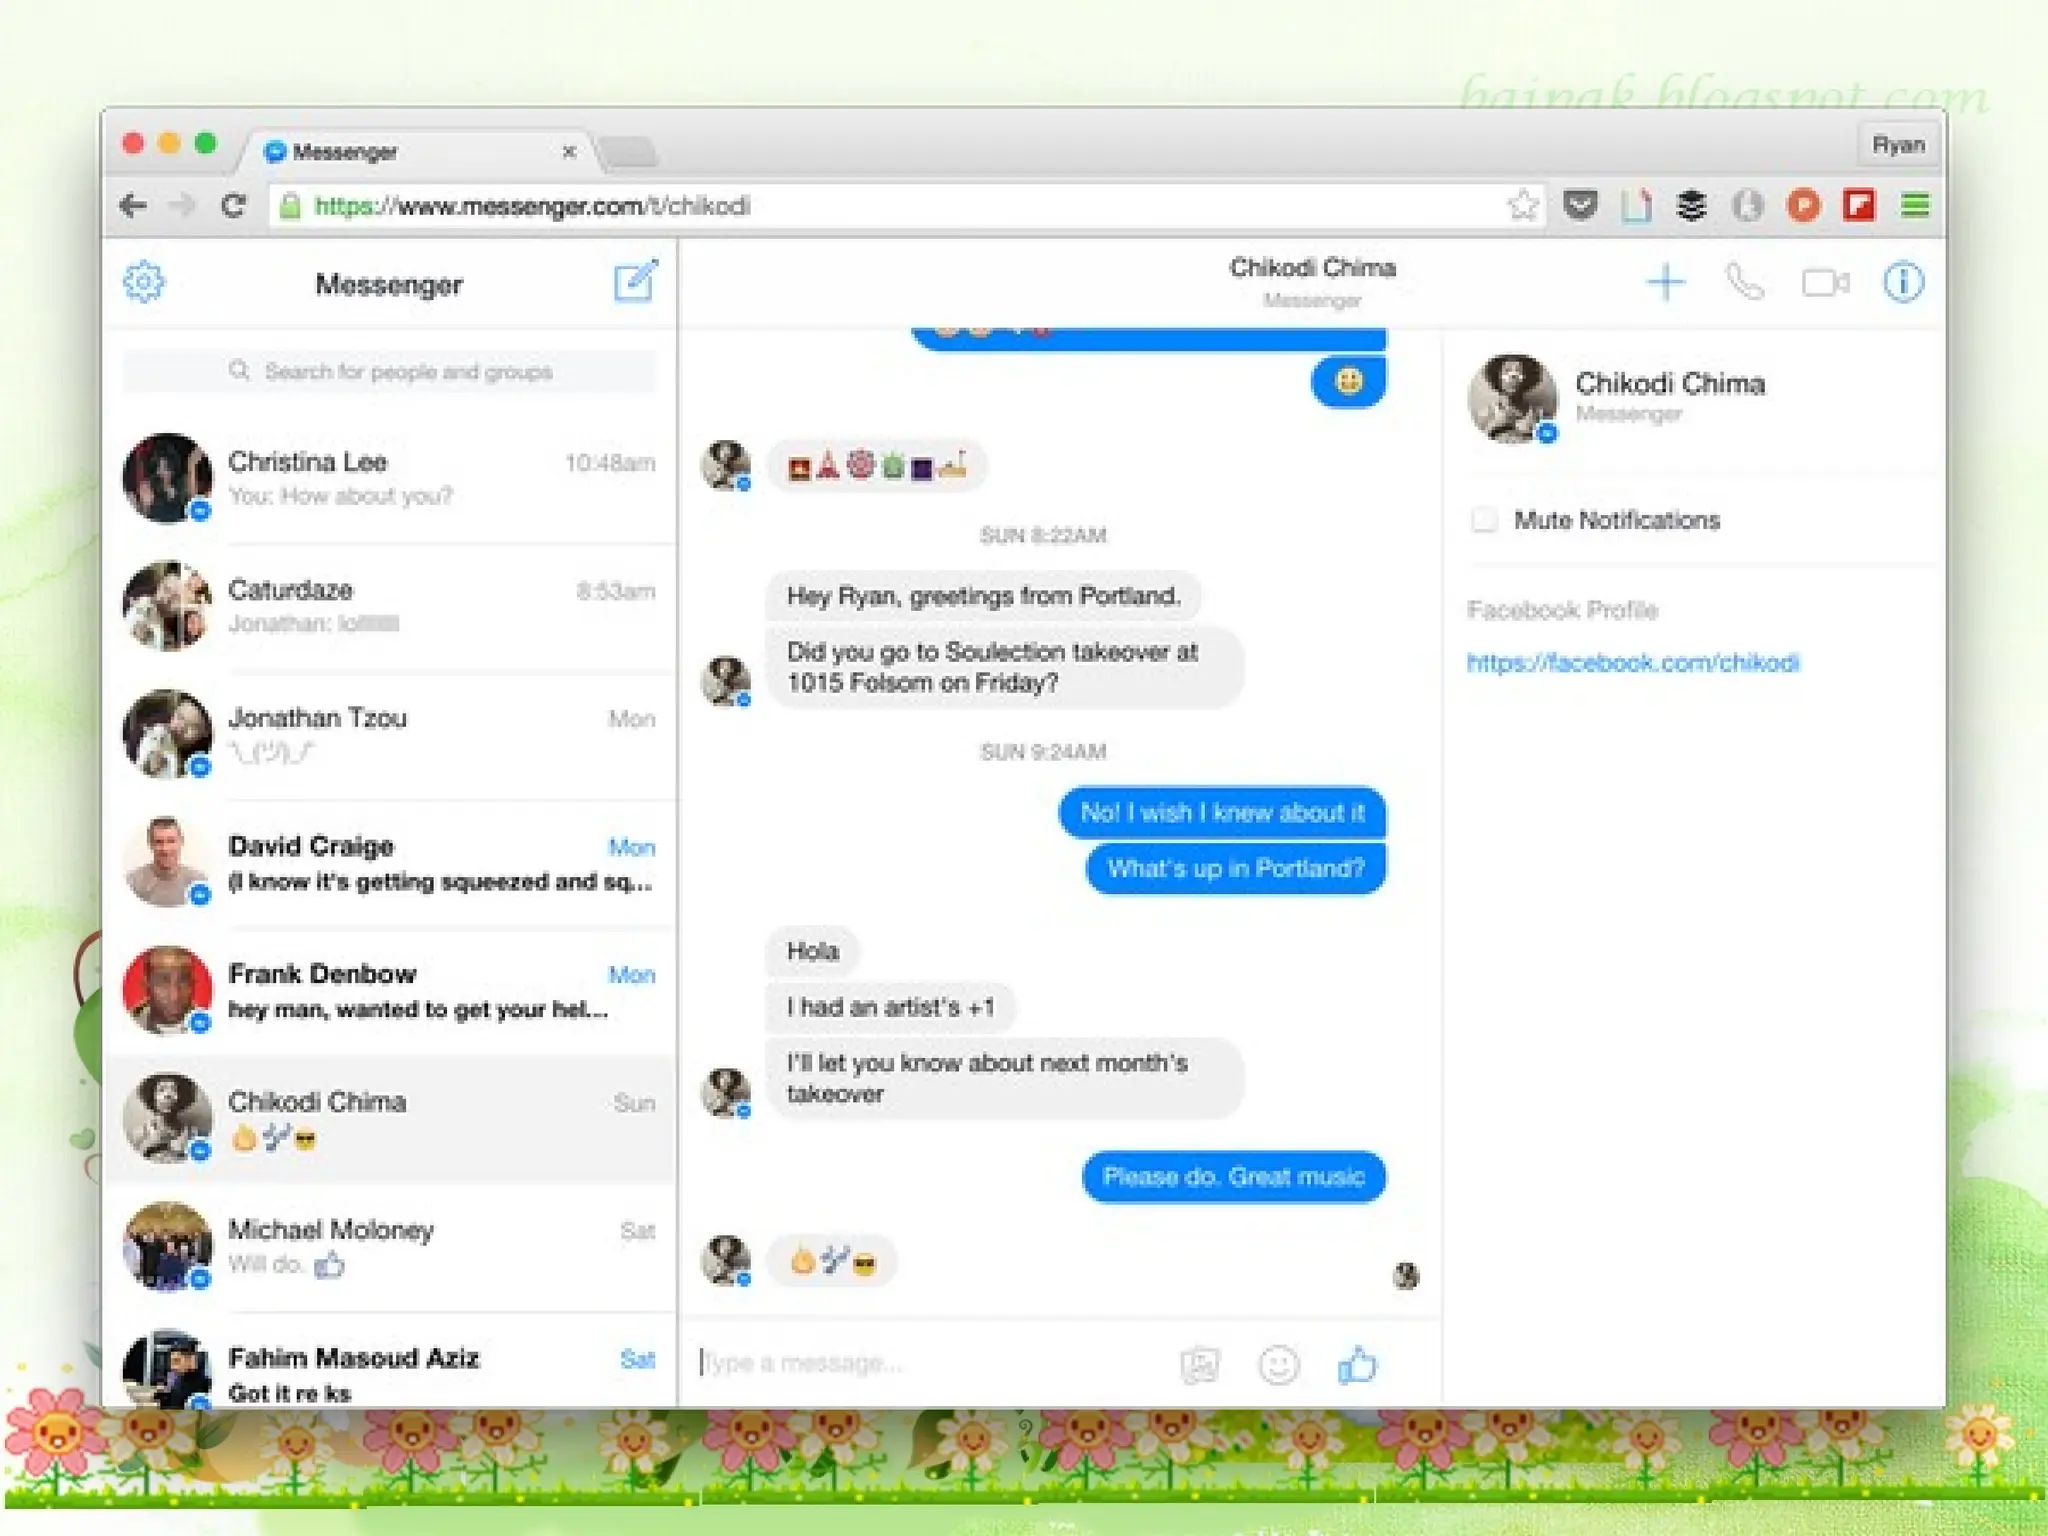Compose a new message
Screen dimensions: 2048x1536
point(635,282)
